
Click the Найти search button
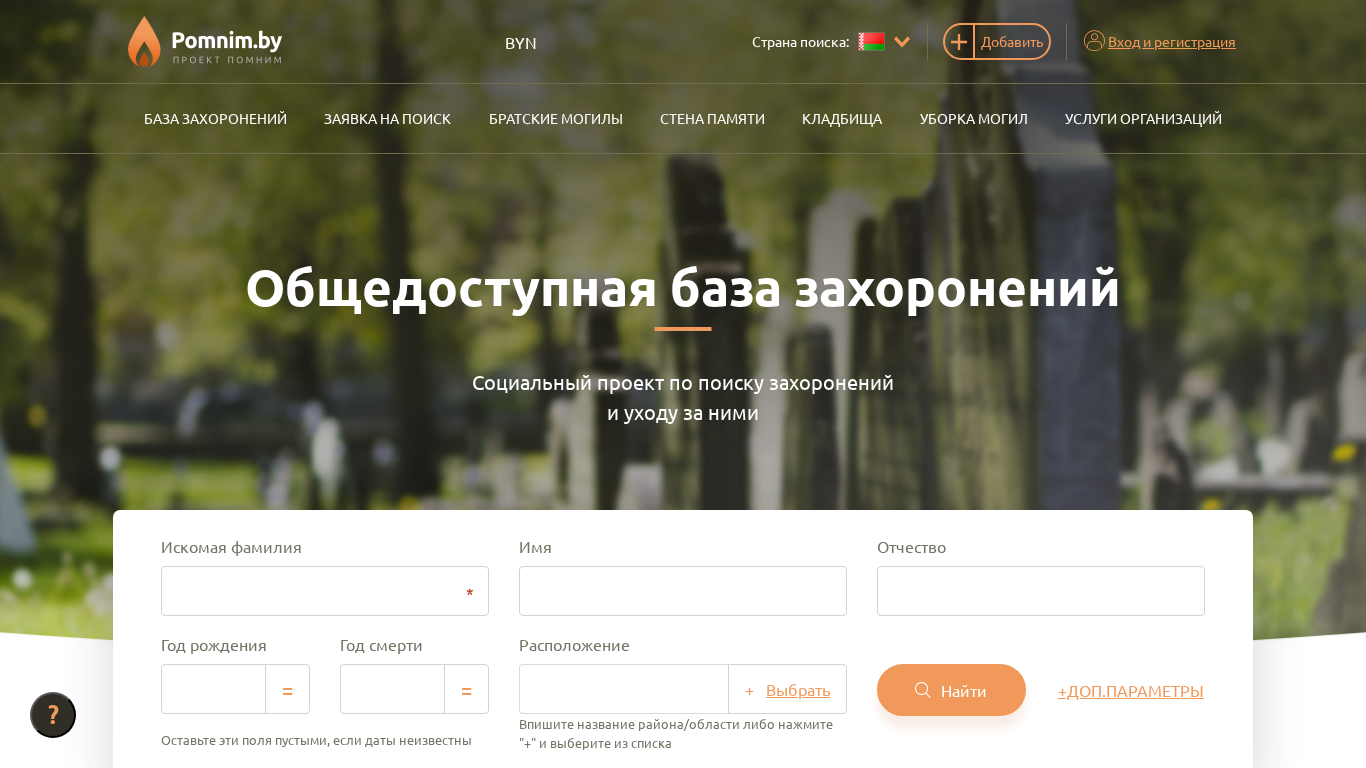[x=951, y=690]
